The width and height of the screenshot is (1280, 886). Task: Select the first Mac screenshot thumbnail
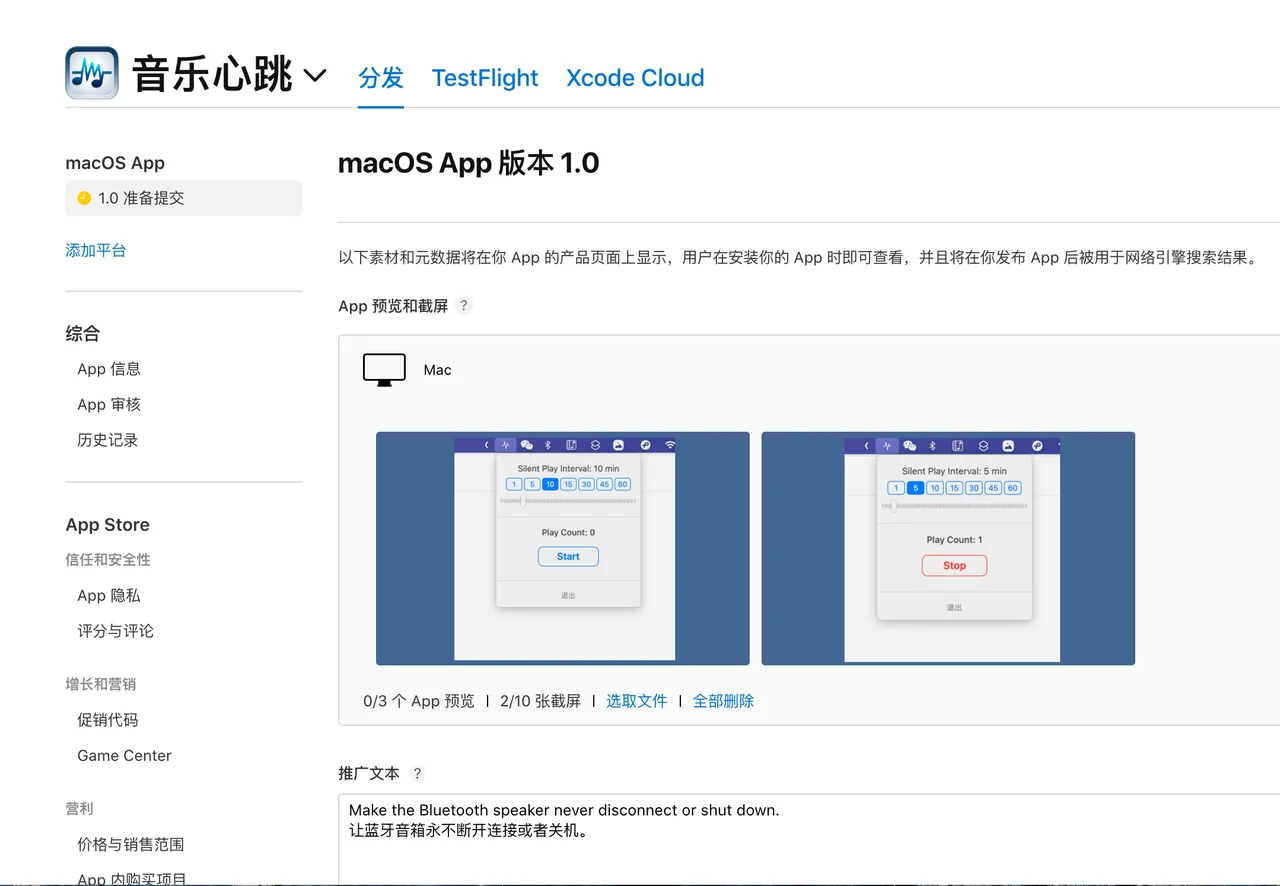[562, 548]
